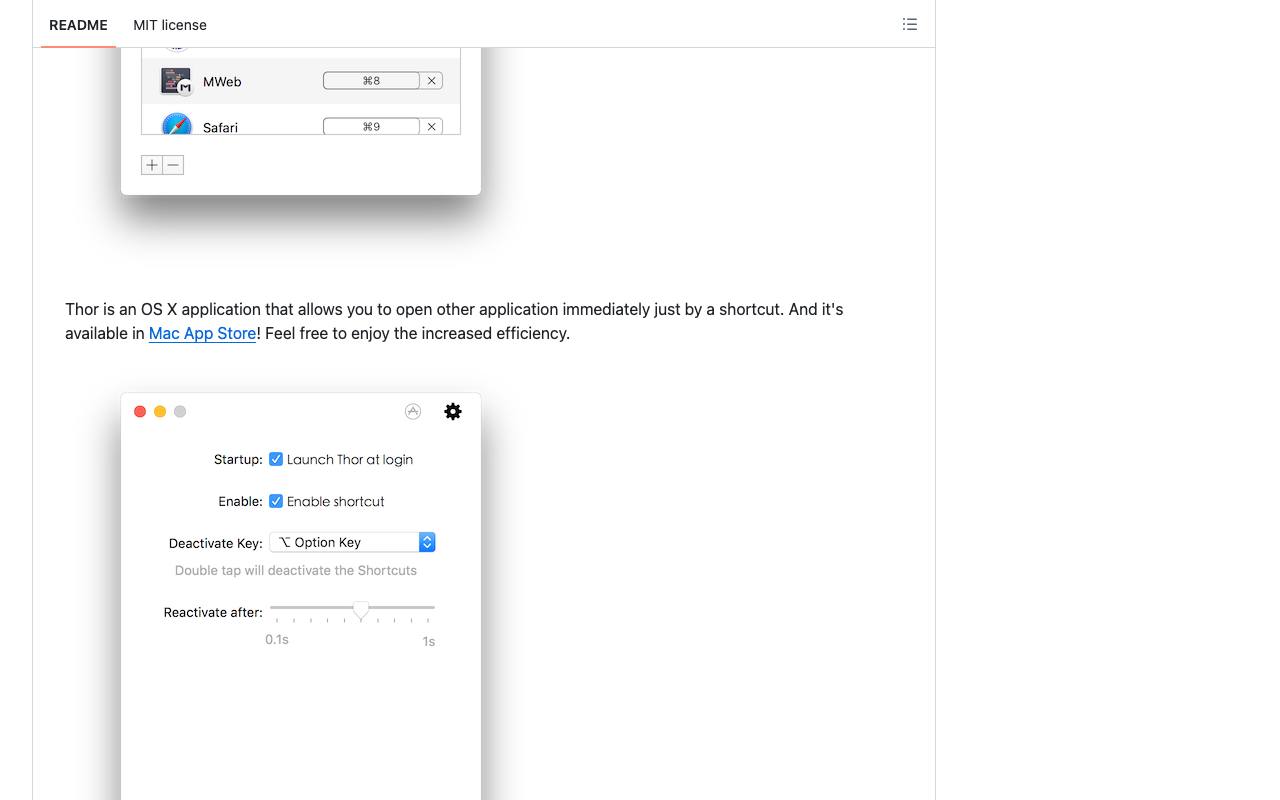Open the settings gear icon
Viewport: 1280px width, 800px height.
click(x=453, y=411)
